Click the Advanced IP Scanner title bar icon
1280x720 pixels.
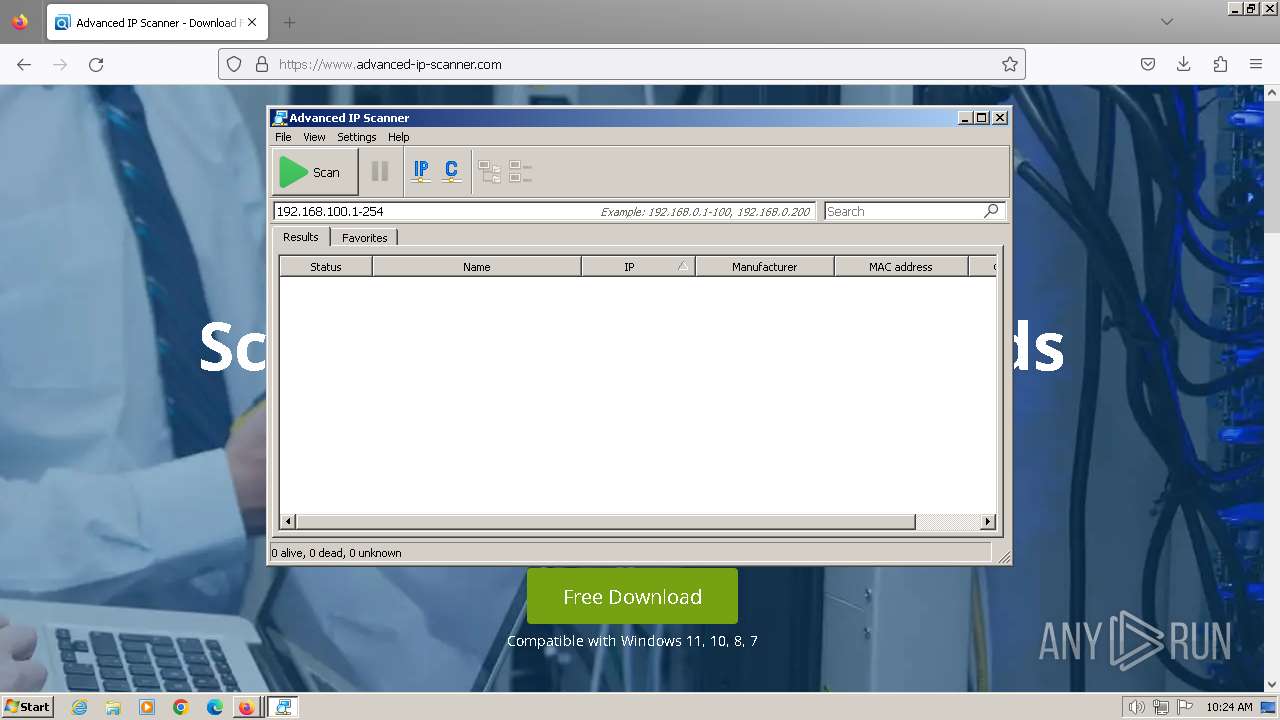280,118
